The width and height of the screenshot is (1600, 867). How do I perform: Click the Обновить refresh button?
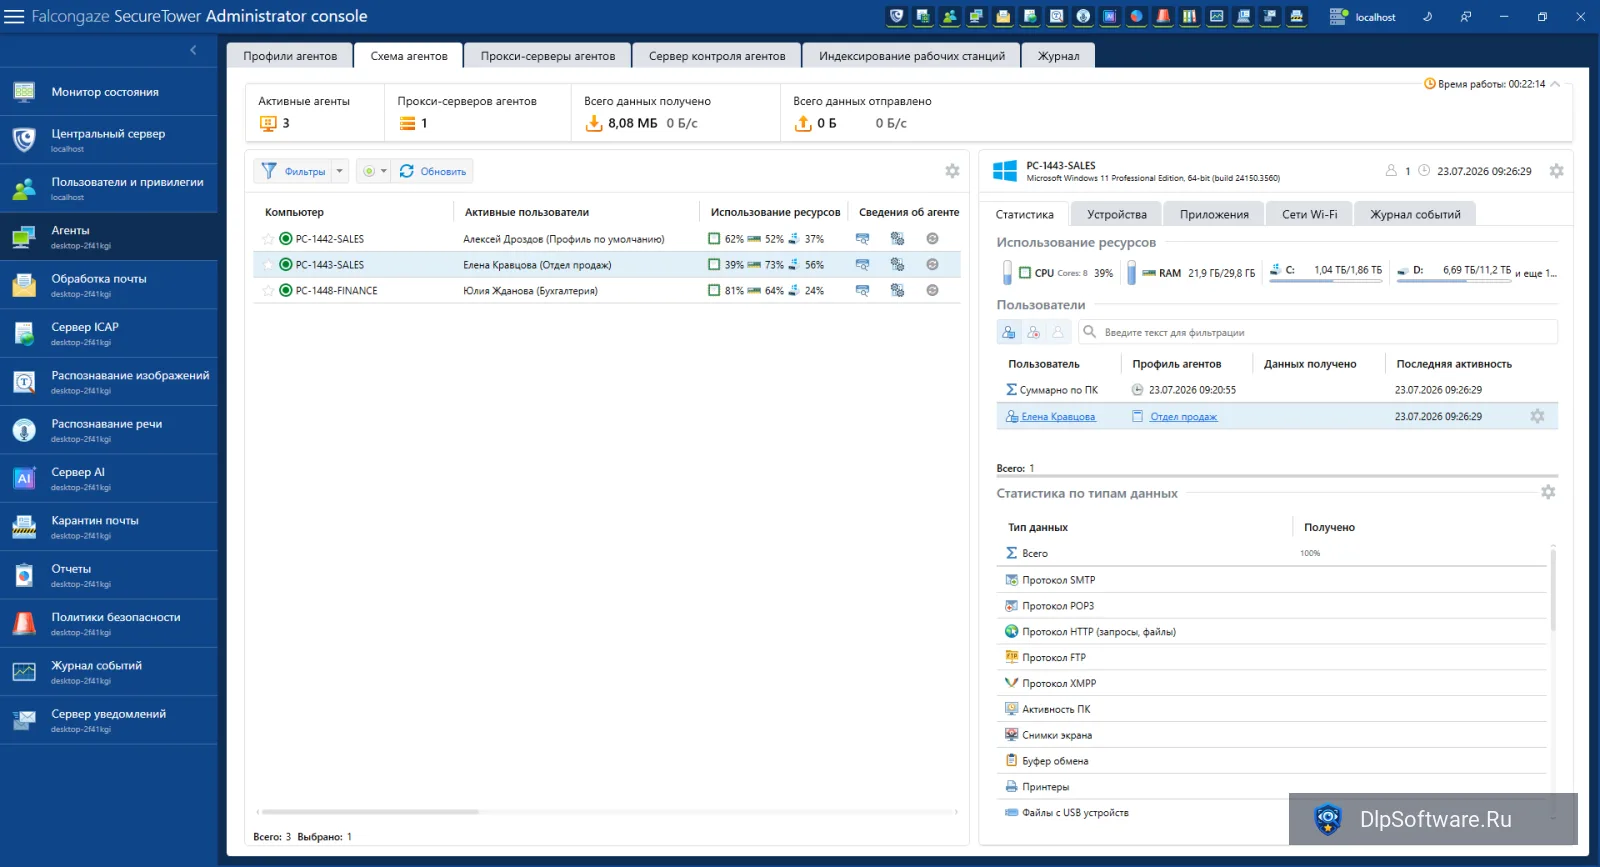coord(433,171)
